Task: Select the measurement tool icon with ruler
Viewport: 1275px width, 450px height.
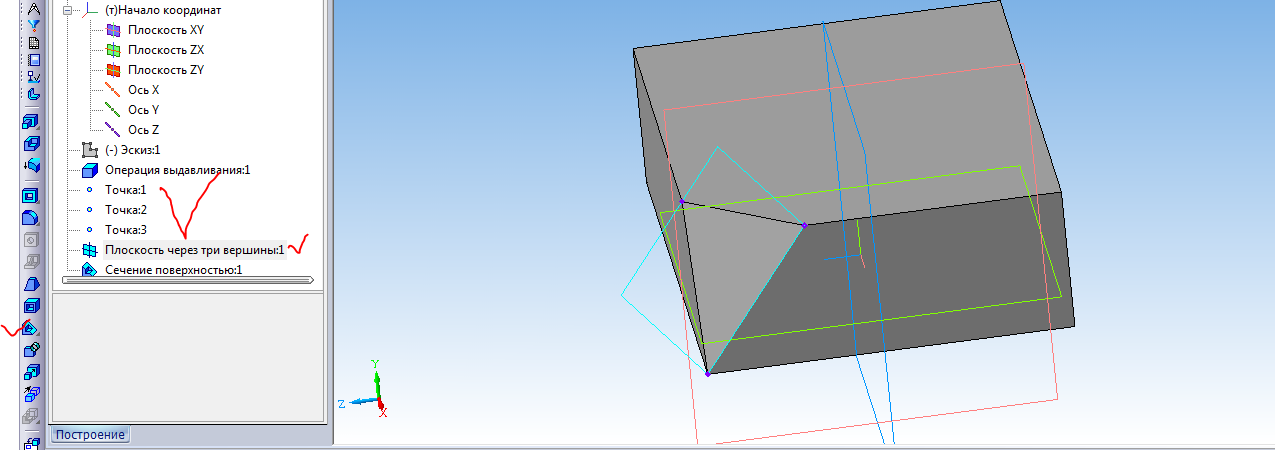Action: (x=32, y=75)
